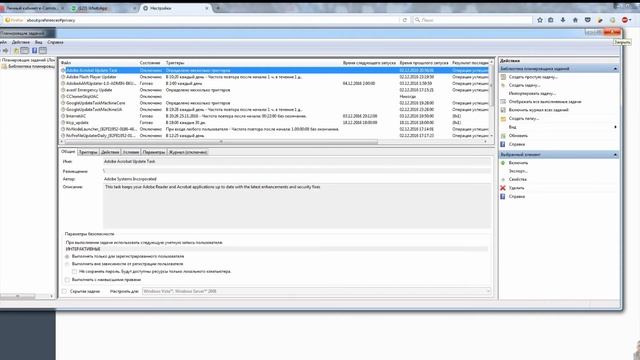Select the CCleanerSkipUAC task row

pyautogui.click(x=274, y=96)
